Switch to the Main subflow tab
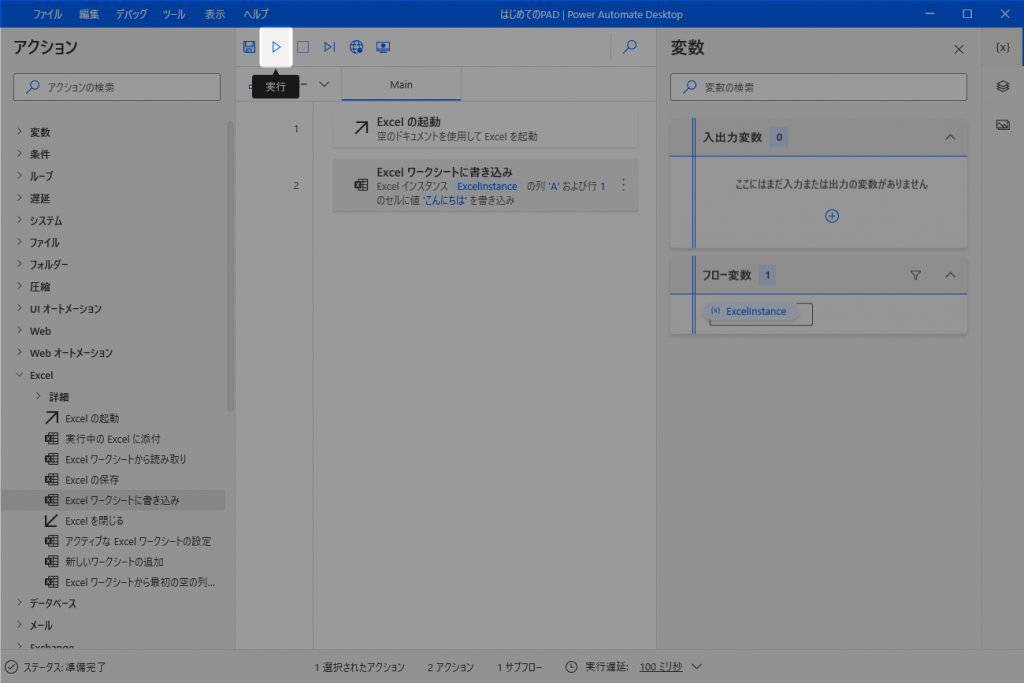Image resolution: width=1024 pixels, height=683 pixels. click(x=401, y=85)
